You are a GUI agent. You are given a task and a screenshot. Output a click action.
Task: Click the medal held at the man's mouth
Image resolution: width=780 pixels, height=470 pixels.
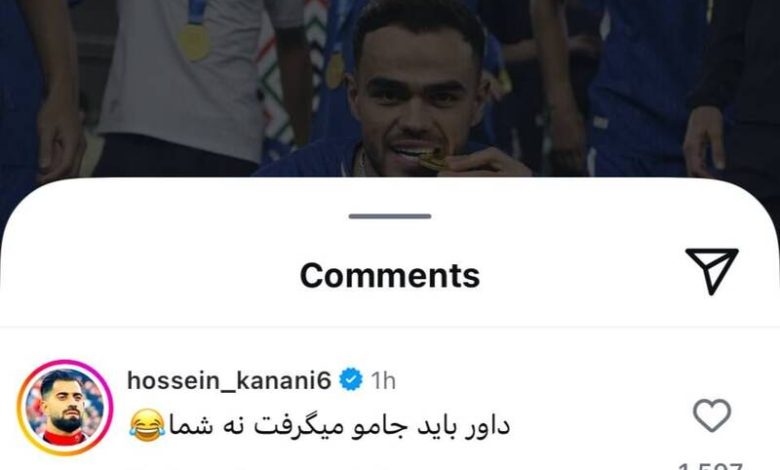click(x=432, y=160)
